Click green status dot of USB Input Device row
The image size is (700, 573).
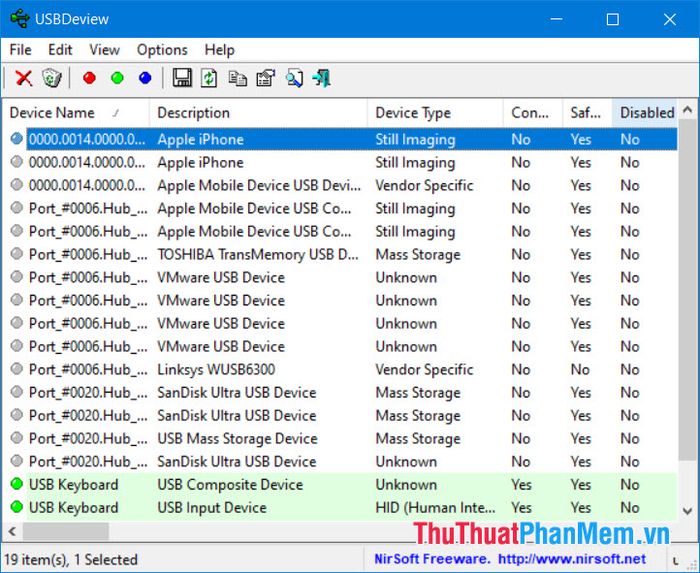[17, 507]
